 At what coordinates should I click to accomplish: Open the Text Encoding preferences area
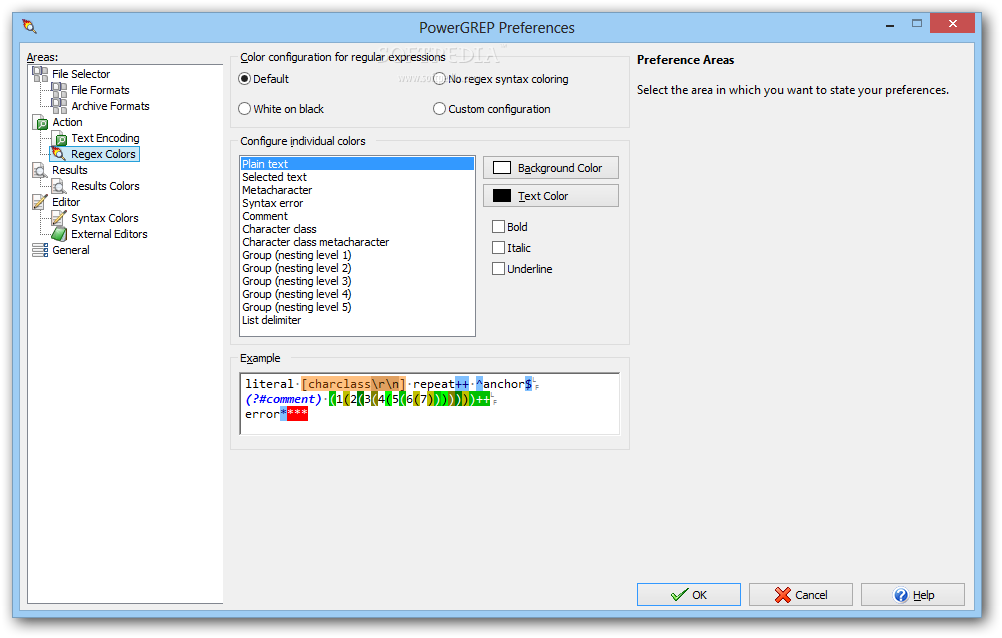tap(105, 138)
